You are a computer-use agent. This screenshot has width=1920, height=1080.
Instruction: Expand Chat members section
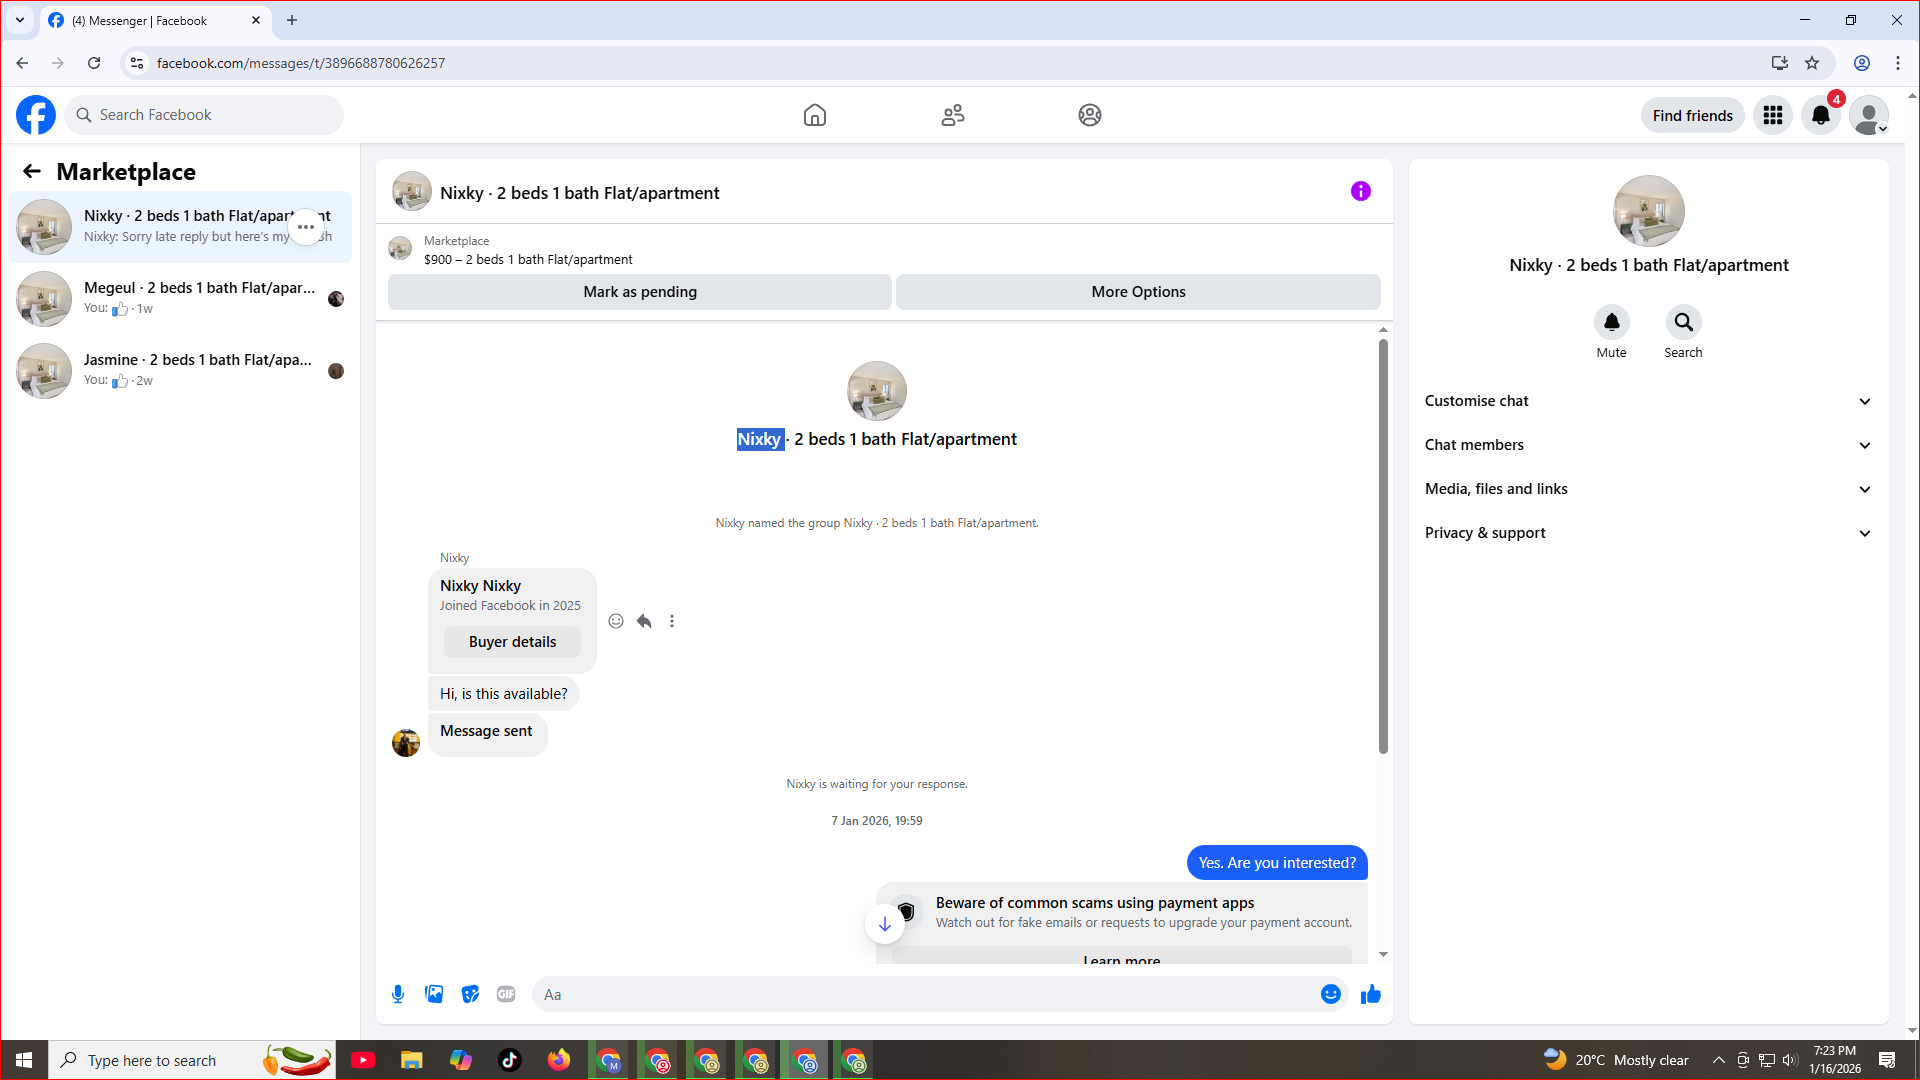1648,445
